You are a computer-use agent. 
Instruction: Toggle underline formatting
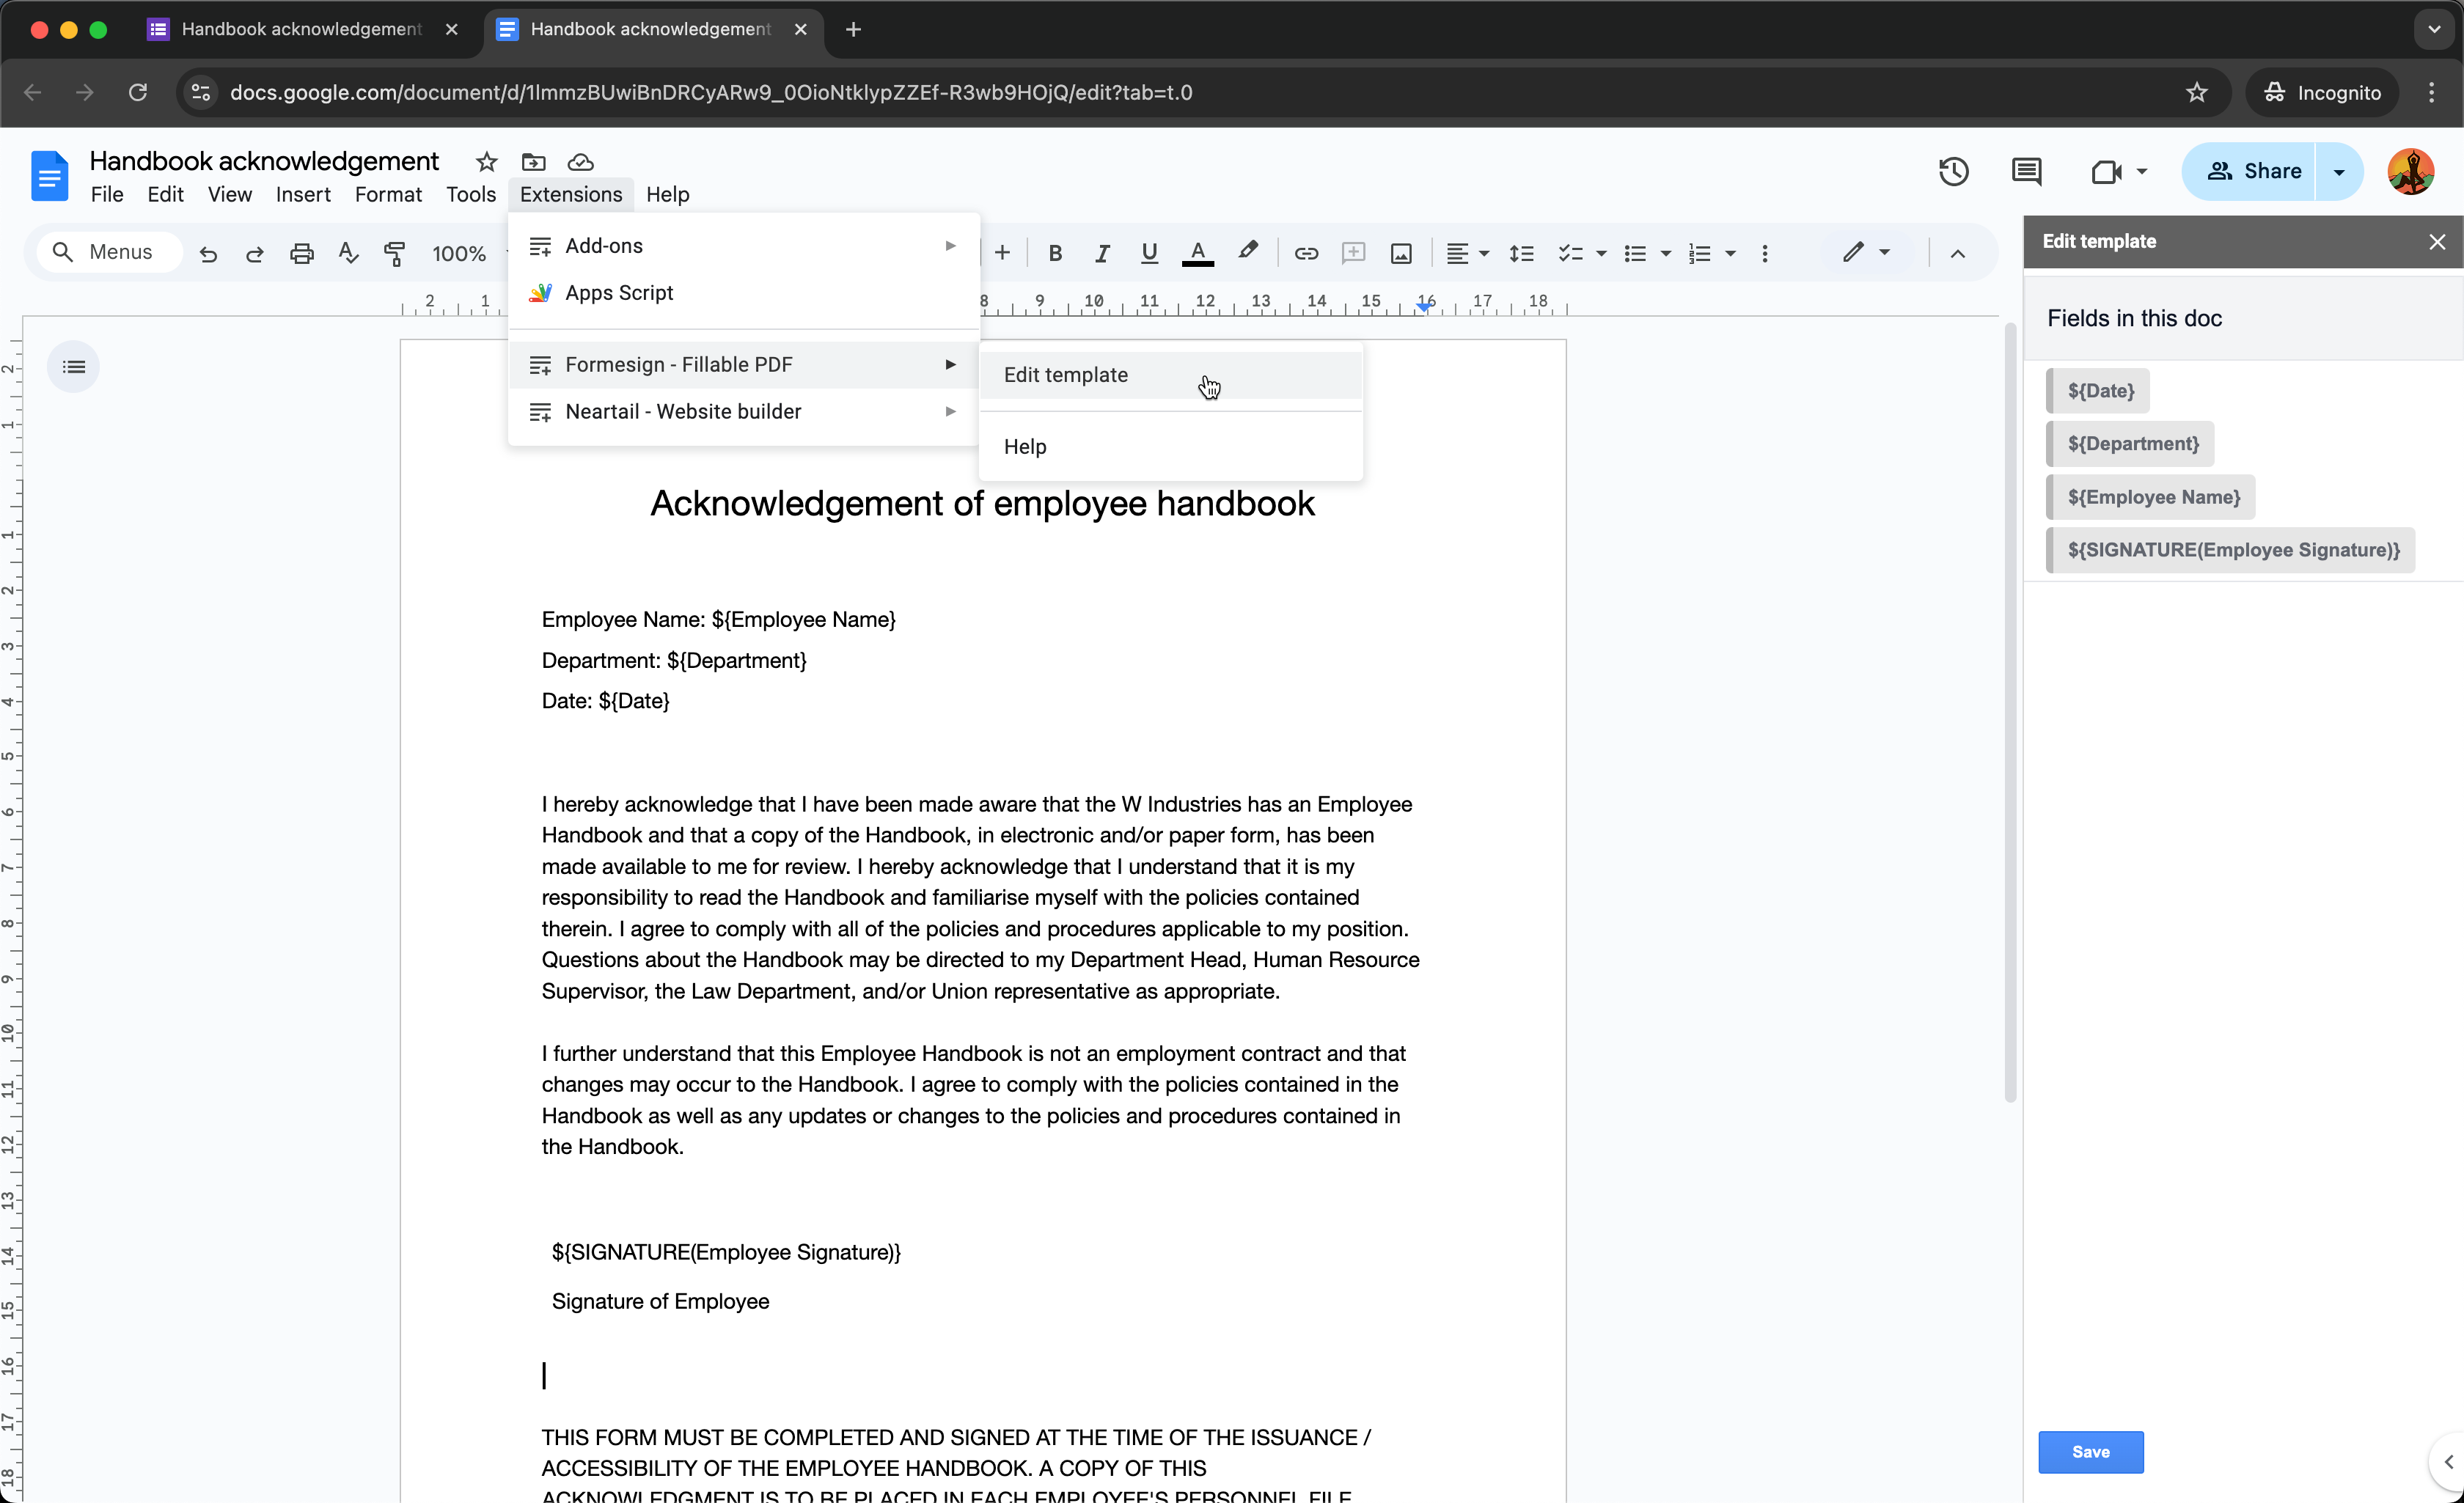point(1149,254)
